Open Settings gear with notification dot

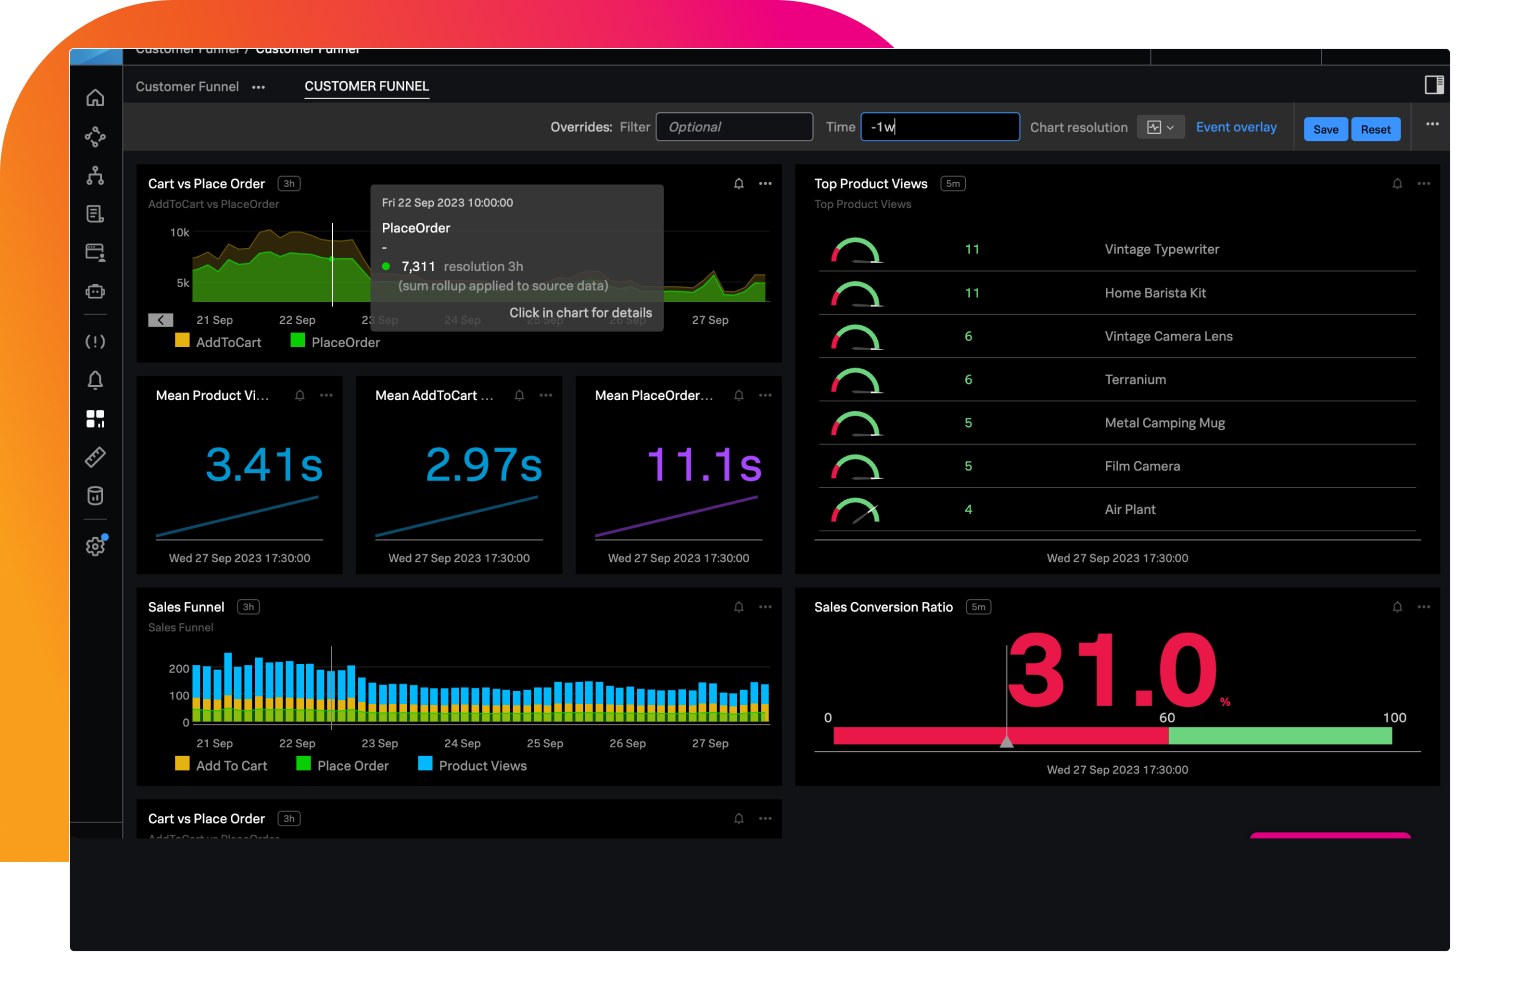(x=95, y=545)
